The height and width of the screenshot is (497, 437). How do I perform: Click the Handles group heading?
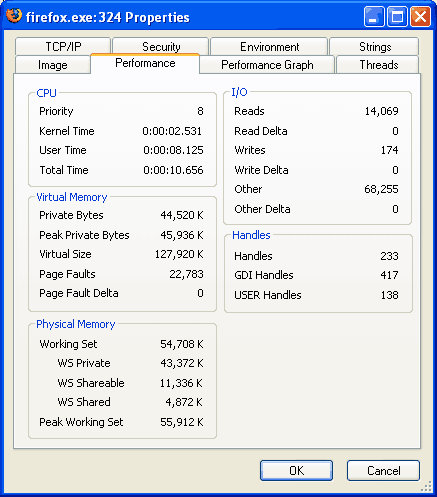click(x=251, y=235)
